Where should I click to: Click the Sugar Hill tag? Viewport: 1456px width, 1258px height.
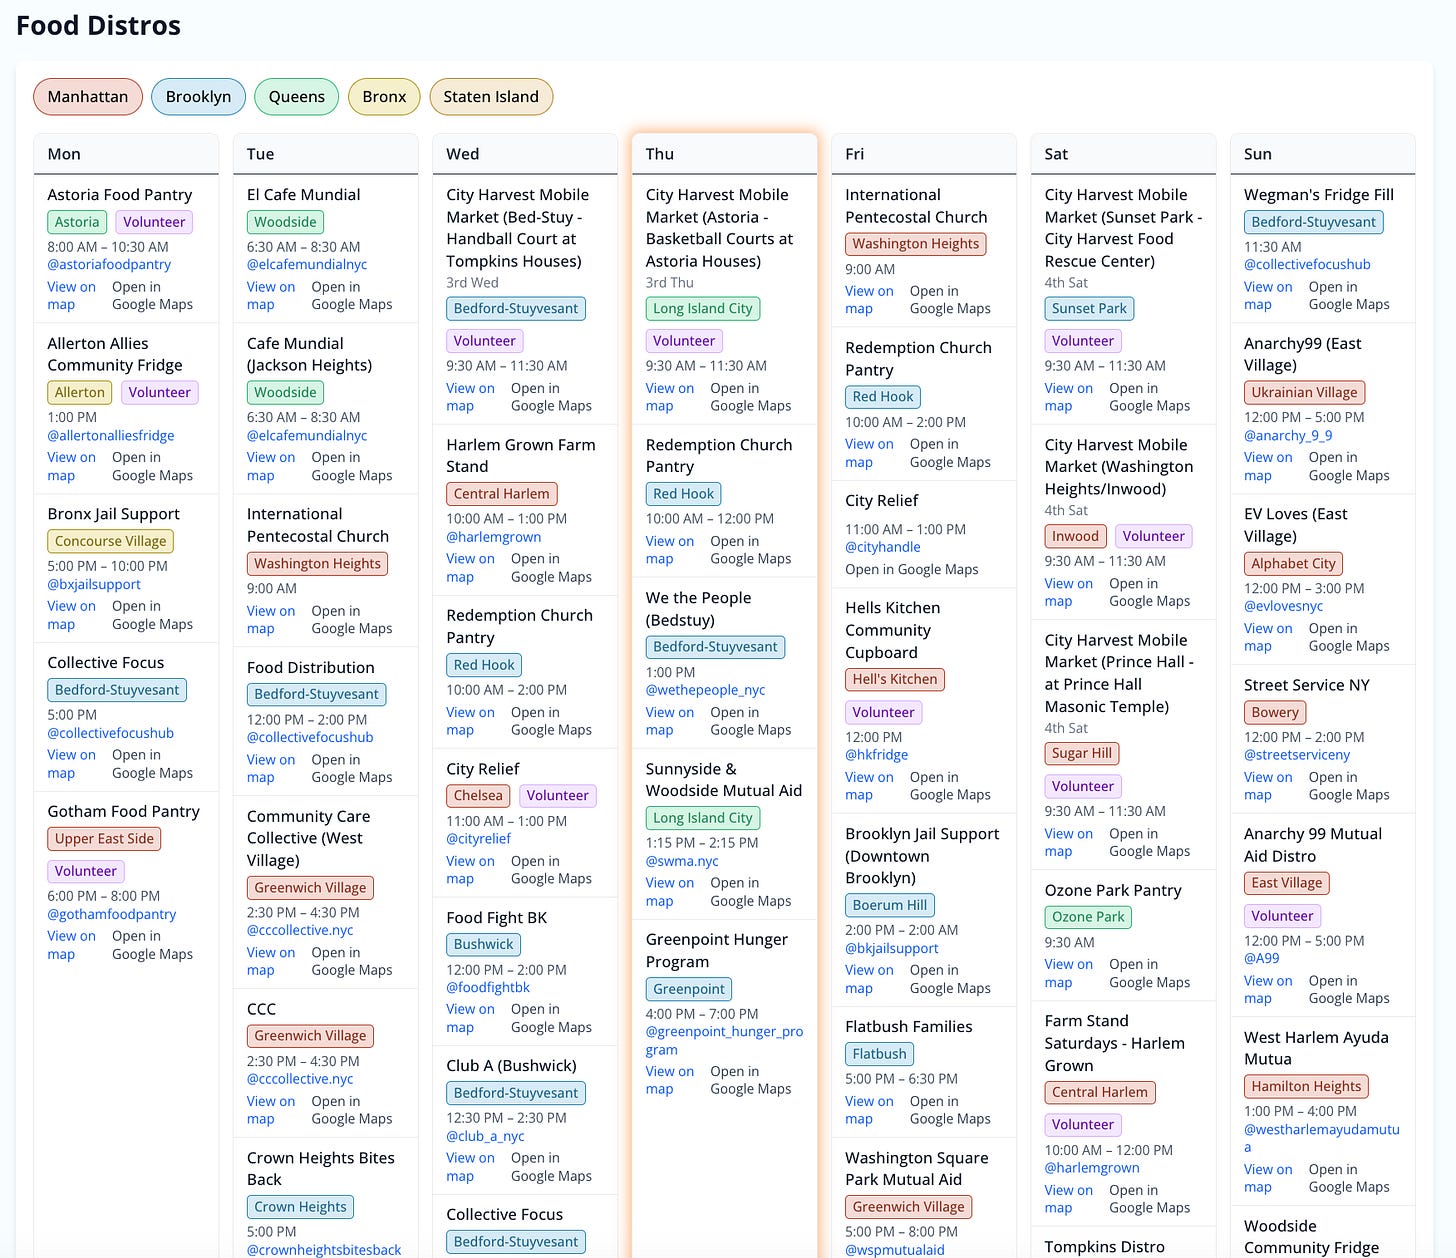point(1082,754)
